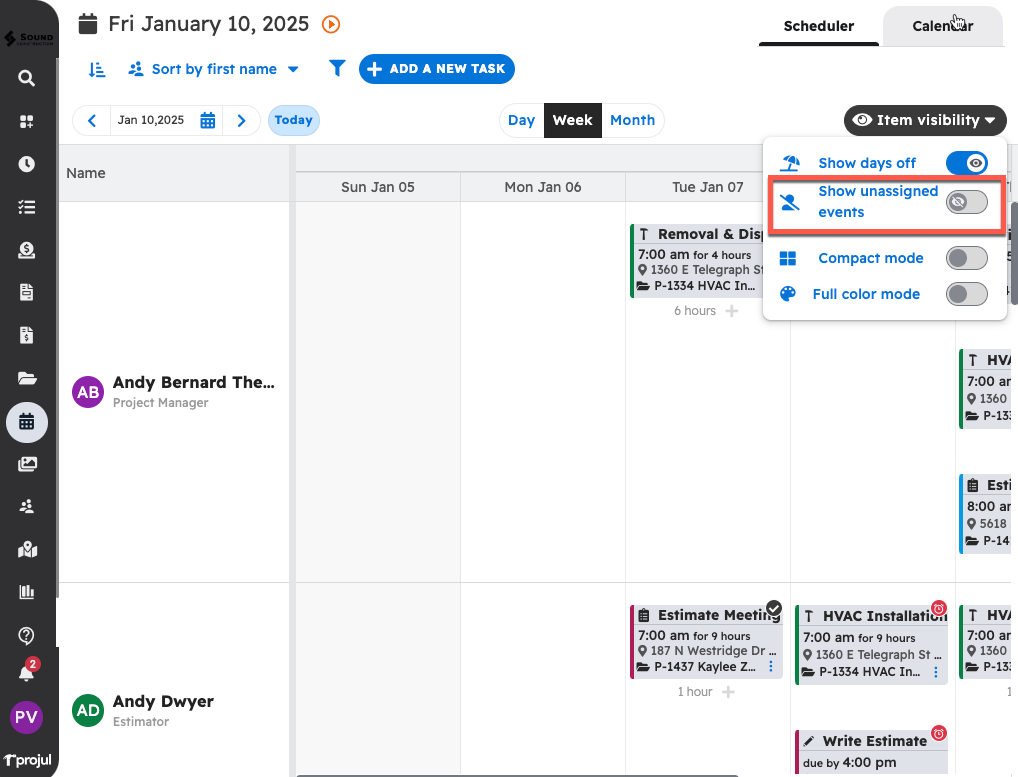The width and height of the screenshot is (1018, 777).
Task: Enable the Full color mode switch
Action: point(966,294)
